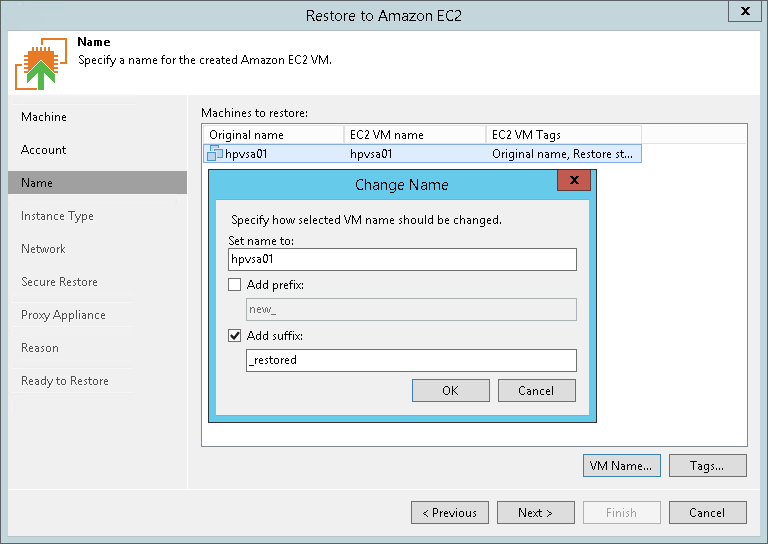This screenshot has width=768, height=544.
Task: Go back with the Previous button
Action: [x=450, y=513]
